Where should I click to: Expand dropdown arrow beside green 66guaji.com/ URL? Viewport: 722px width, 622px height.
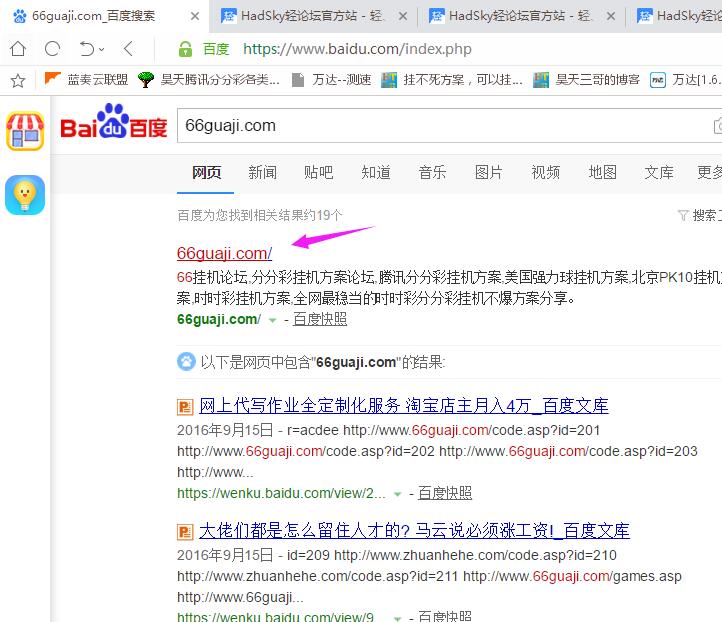point(272,320)
